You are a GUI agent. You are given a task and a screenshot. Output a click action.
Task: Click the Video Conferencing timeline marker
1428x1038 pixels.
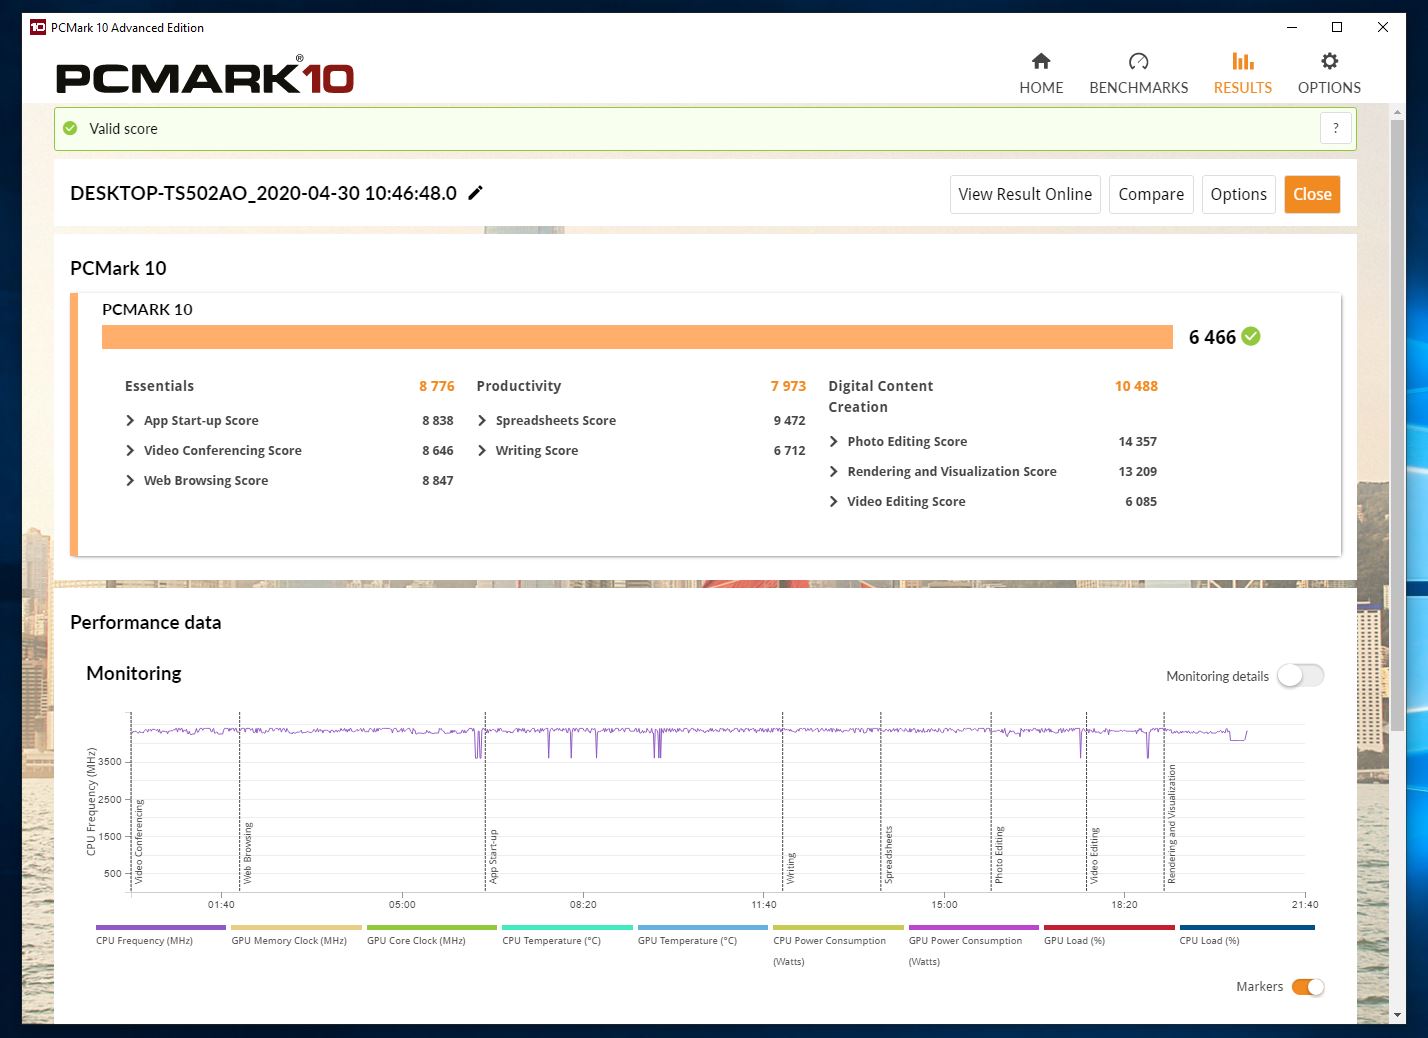coord(139,841)
